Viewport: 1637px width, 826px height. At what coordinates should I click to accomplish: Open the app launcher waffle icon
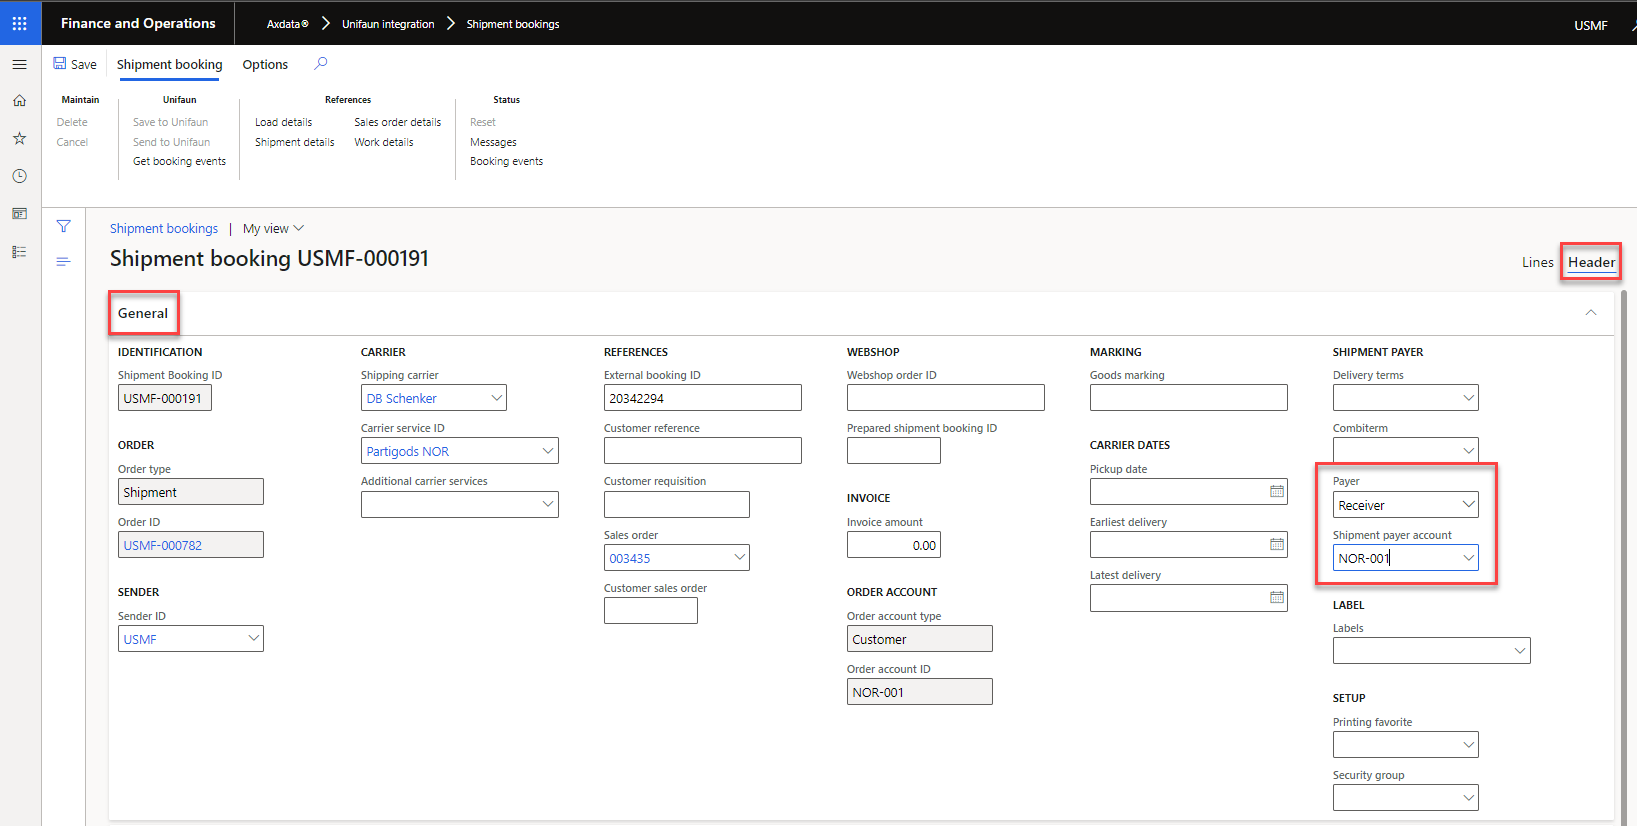20,23
